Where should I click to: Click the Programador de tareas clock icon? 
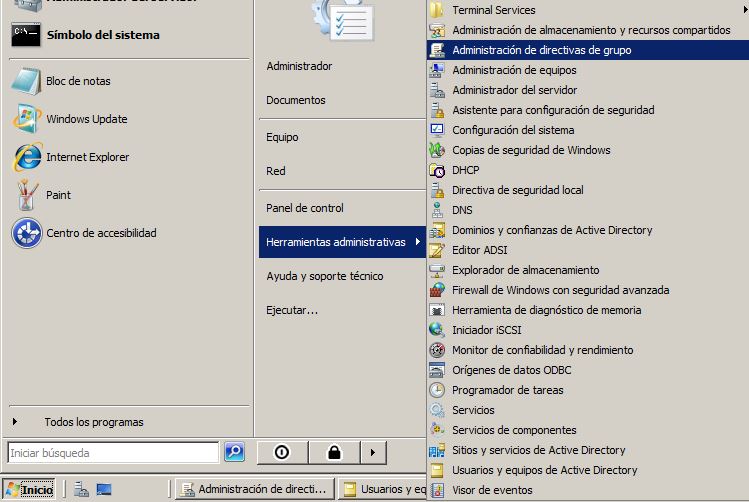pyautogui.click(x=437, y=390)
